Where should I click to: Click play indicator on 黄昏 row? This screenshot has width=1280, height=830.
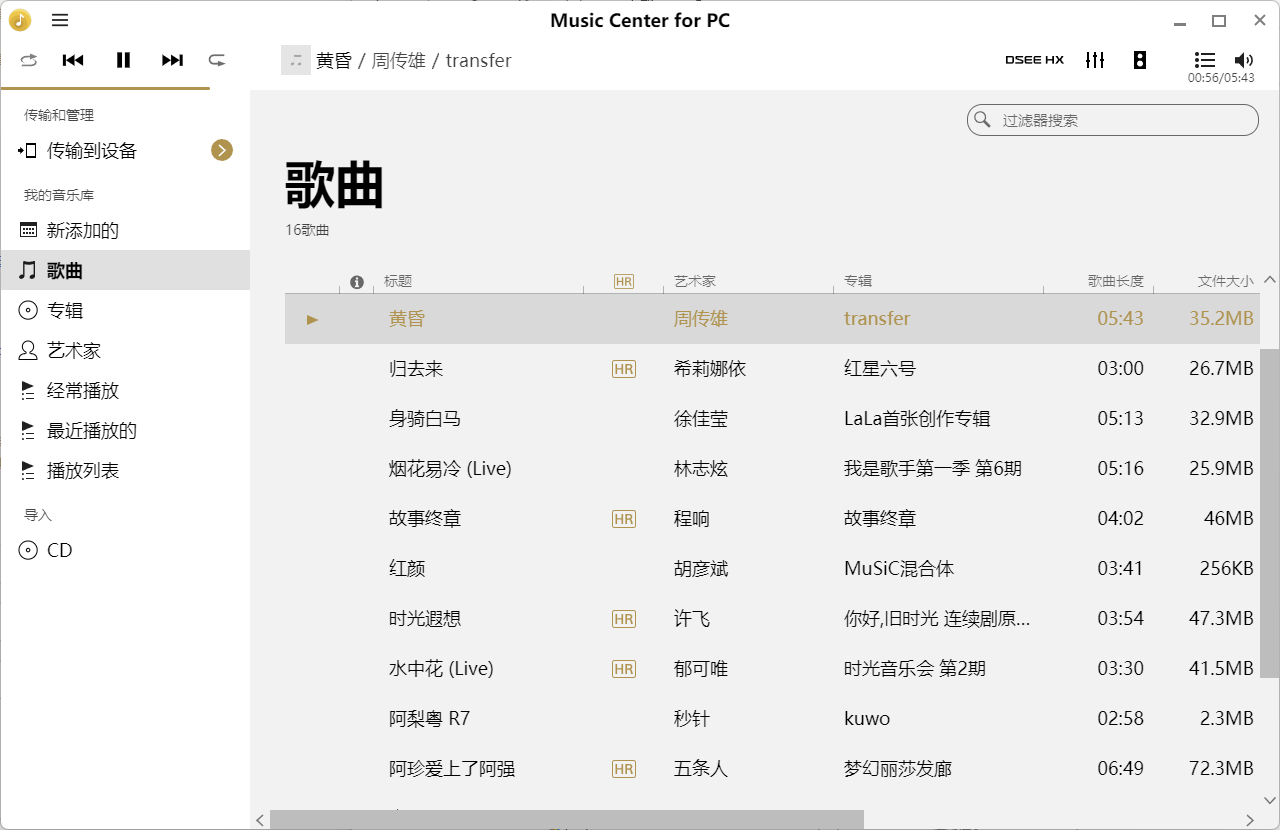[x=312, y=319]
